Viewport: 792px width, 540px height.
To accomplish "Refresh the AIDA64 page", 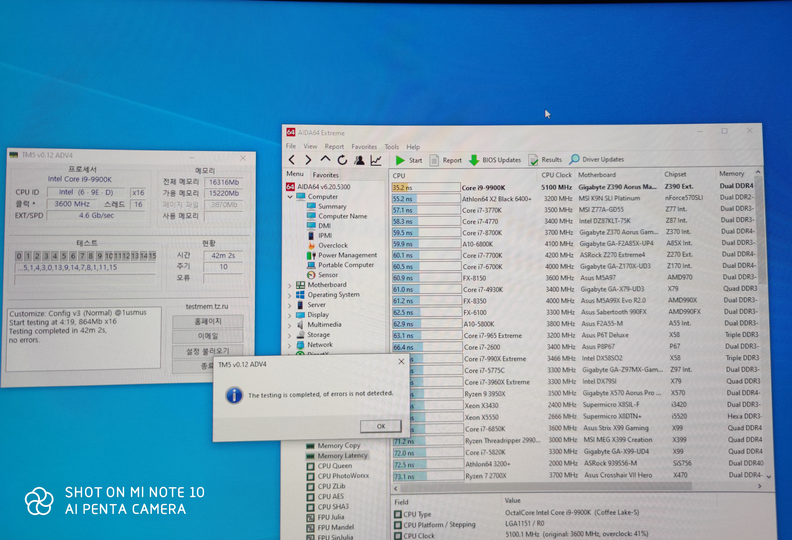I will (x=342, y=160).
